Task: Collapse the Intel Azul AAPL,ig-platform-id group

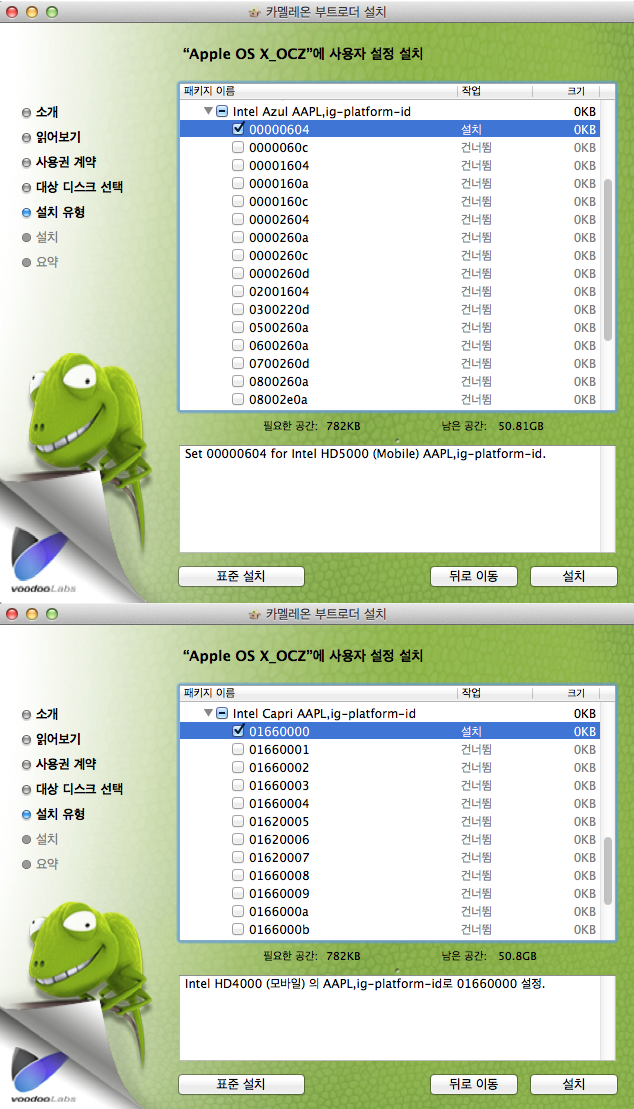Action: (x=208, y=112)
